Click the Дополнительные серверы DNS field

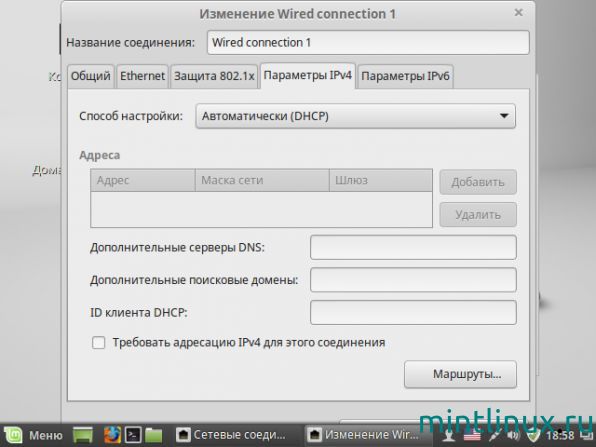413,247
